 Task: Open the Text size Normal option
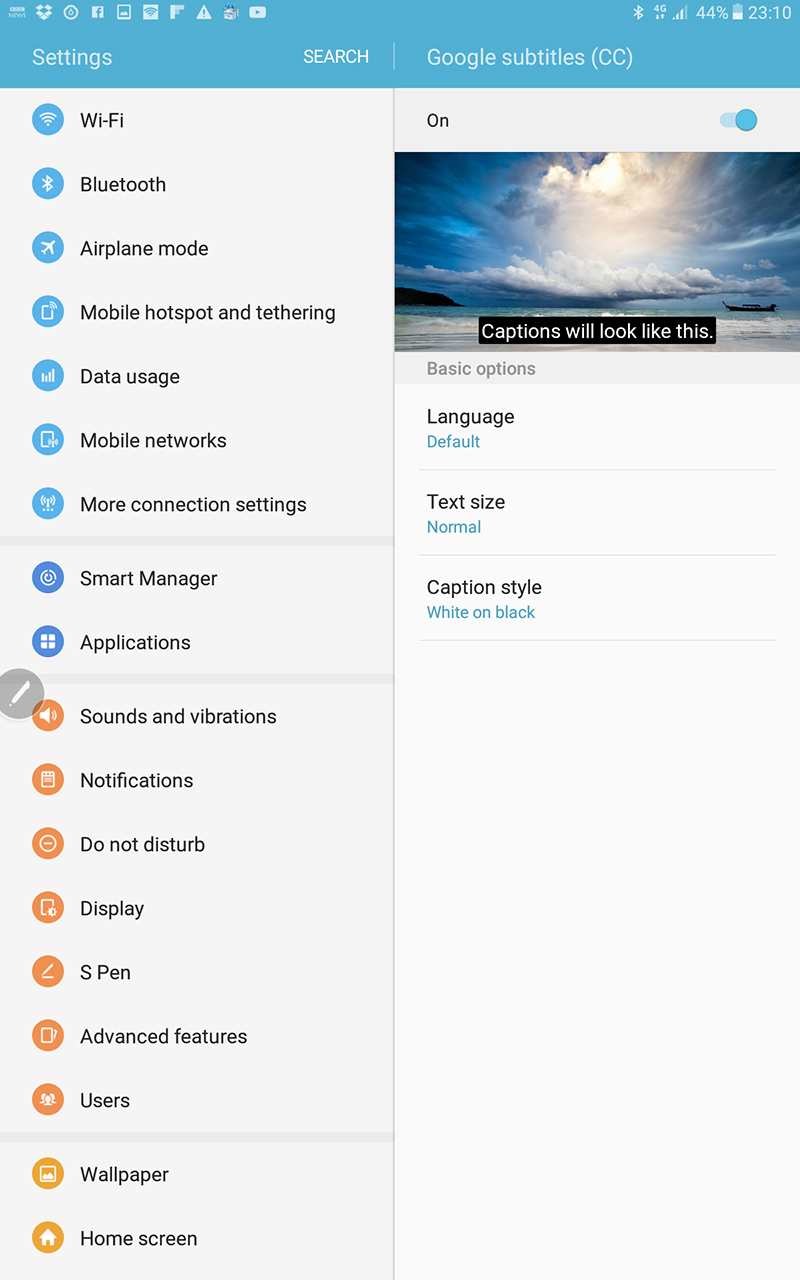[597, 513]
